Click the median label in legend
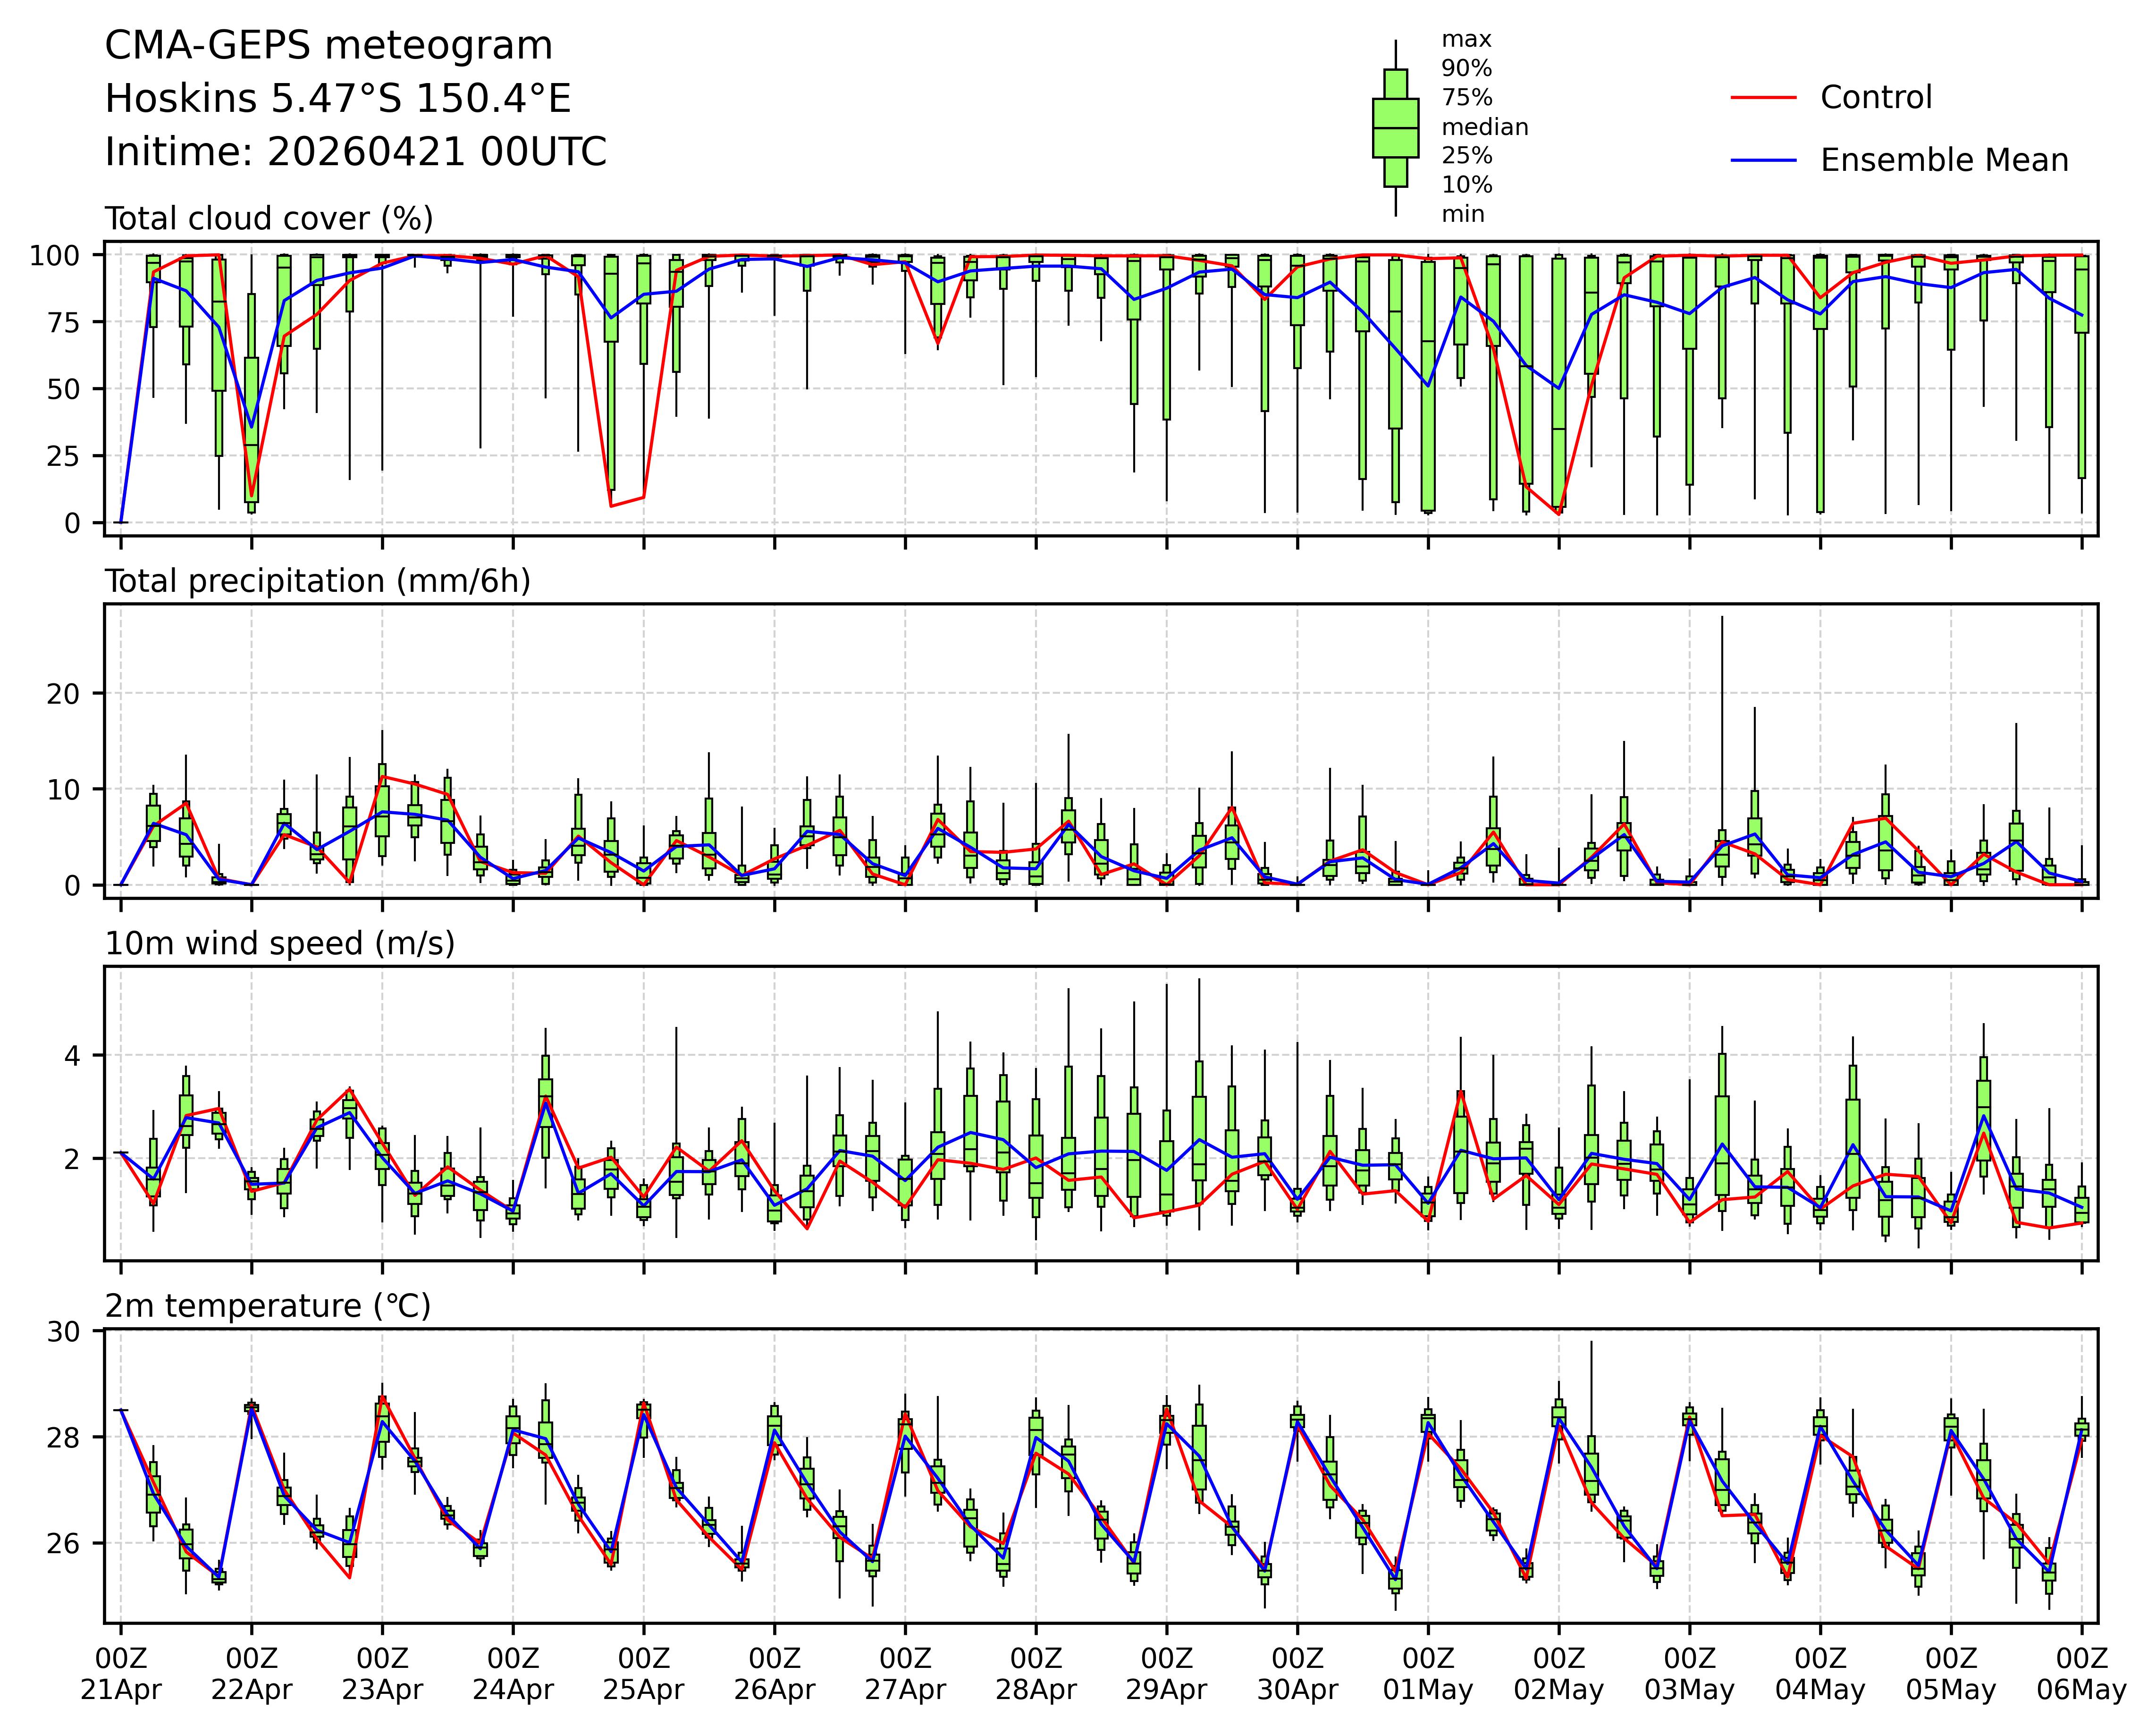The image size is (2156, 1733). pyautogui.click(x=1484, y=128)
